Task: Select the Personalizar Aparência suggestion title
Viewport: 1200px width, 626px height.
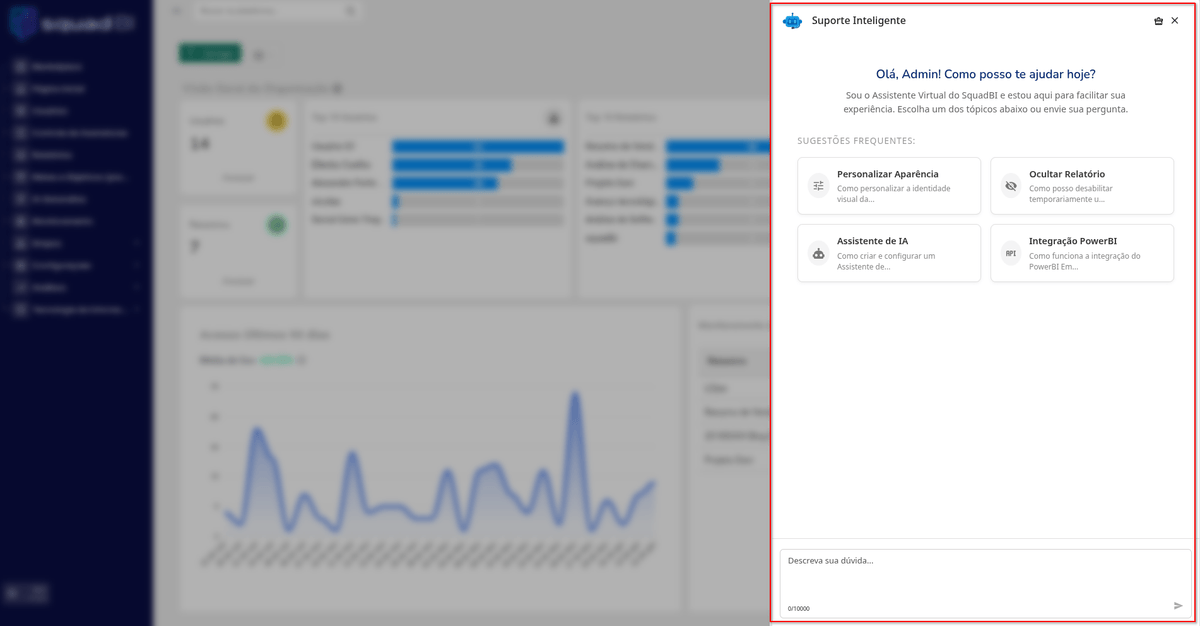Action: [x=887, y=174]
